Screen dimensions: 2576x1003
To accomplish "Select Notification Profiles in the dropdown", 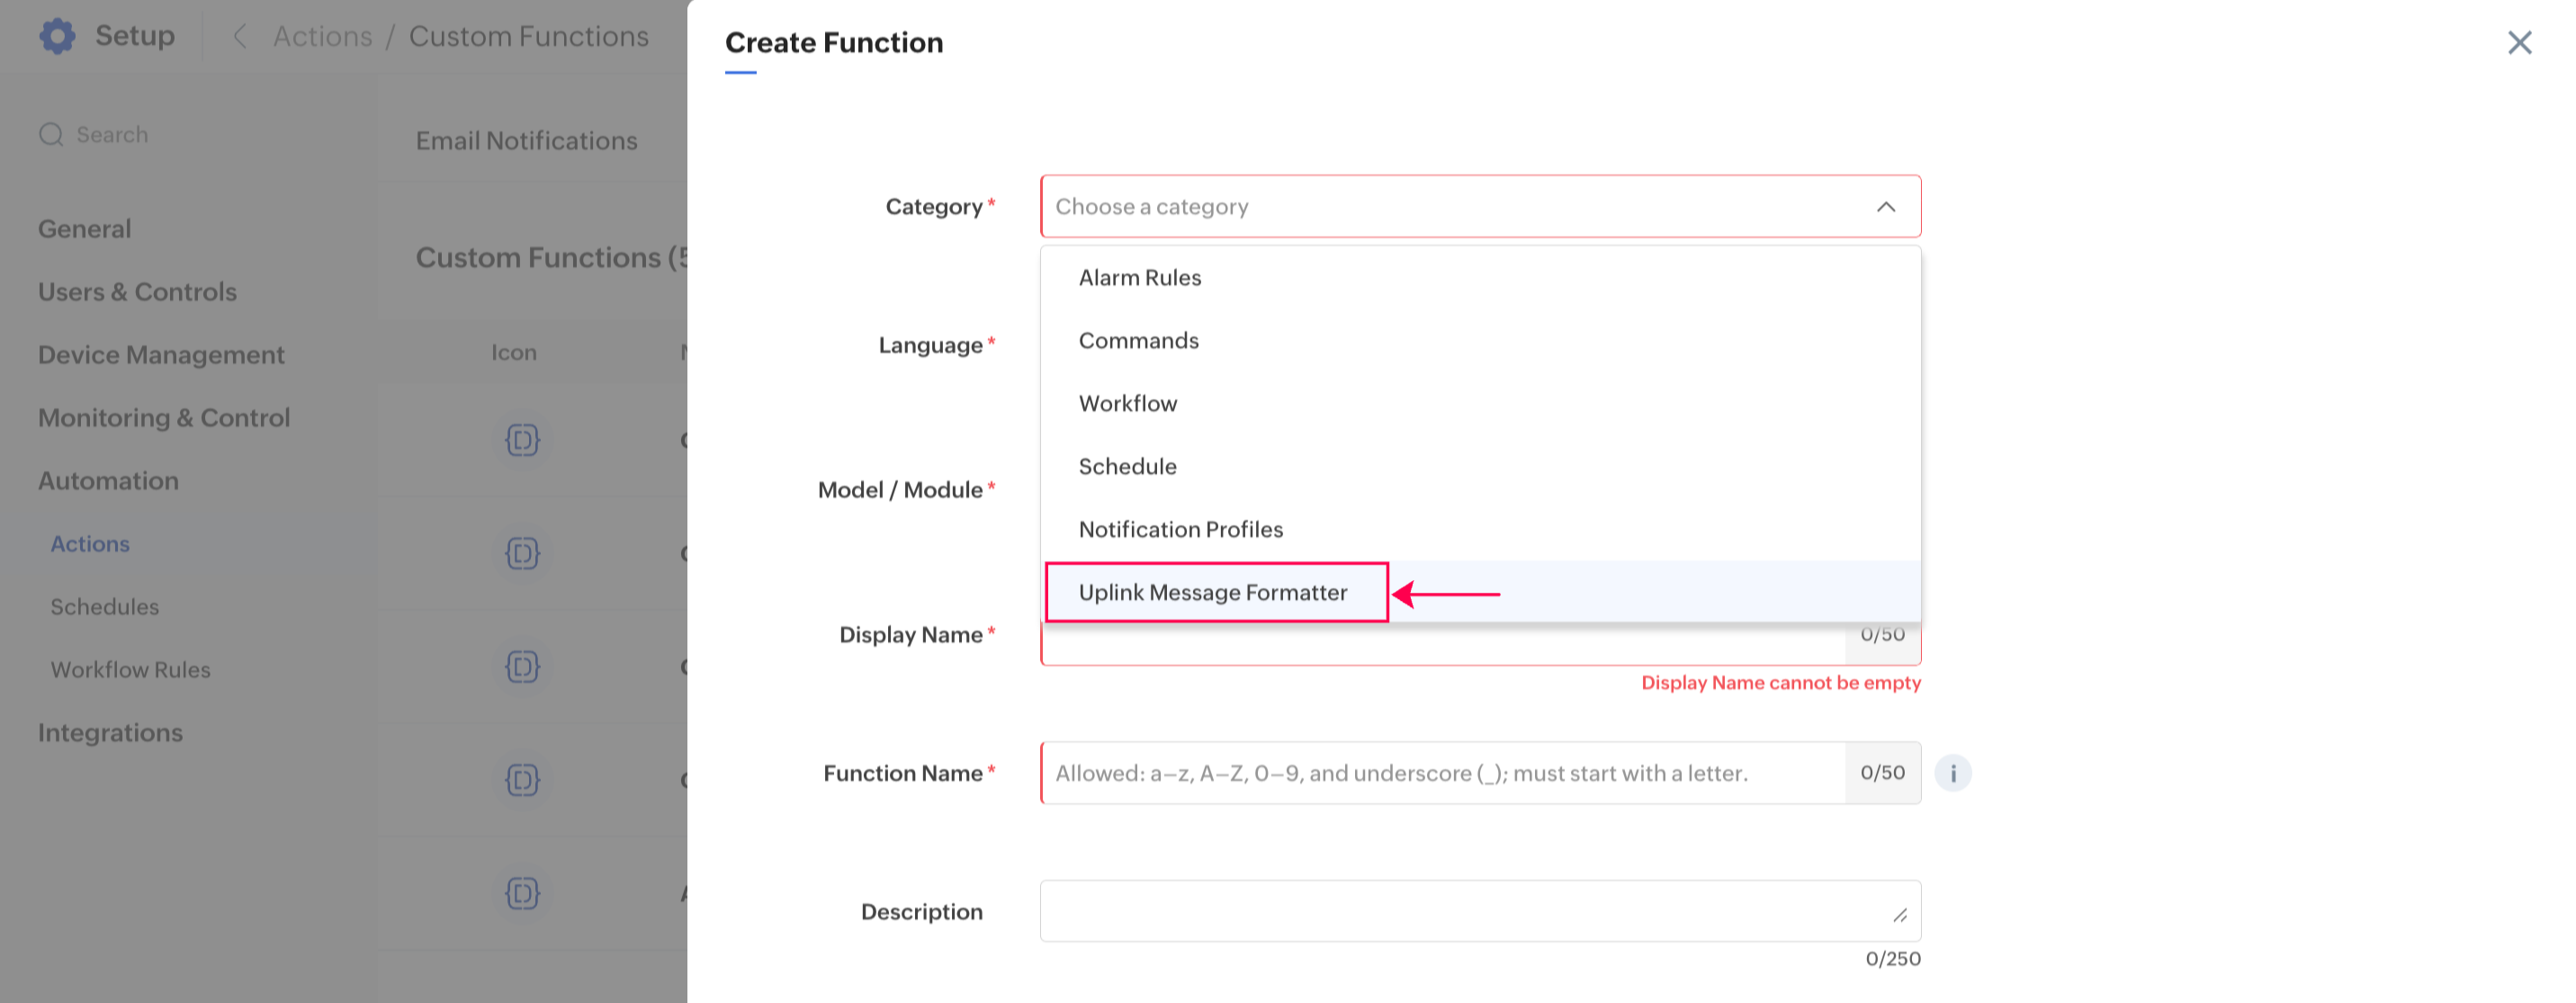I will (x=1180, y=530).
